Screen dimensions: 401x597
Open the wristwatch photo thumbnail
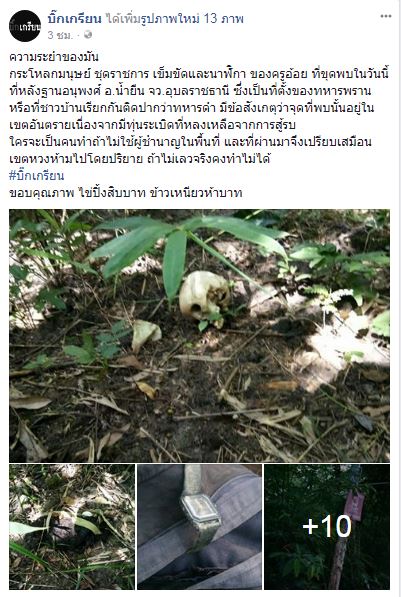pyautogui.click(x=200, y=527)
